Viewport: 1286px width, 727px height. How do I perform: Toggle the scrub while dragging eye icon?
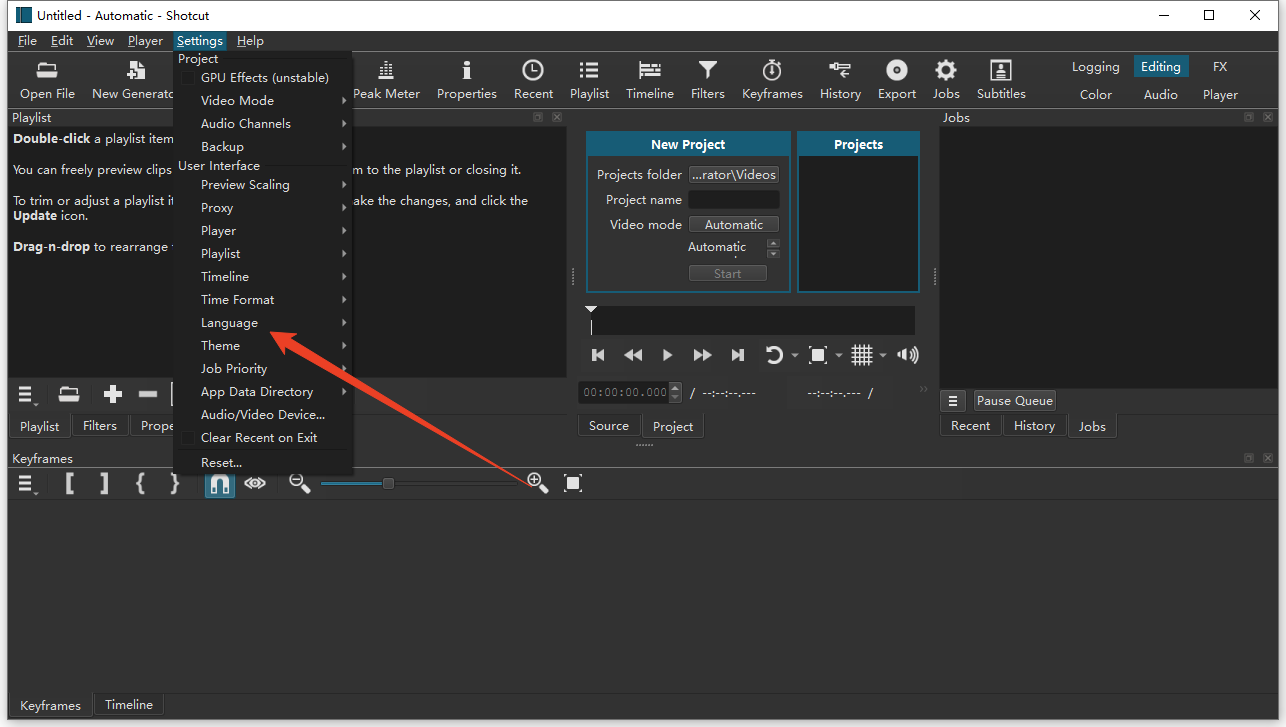click(255, 483)
